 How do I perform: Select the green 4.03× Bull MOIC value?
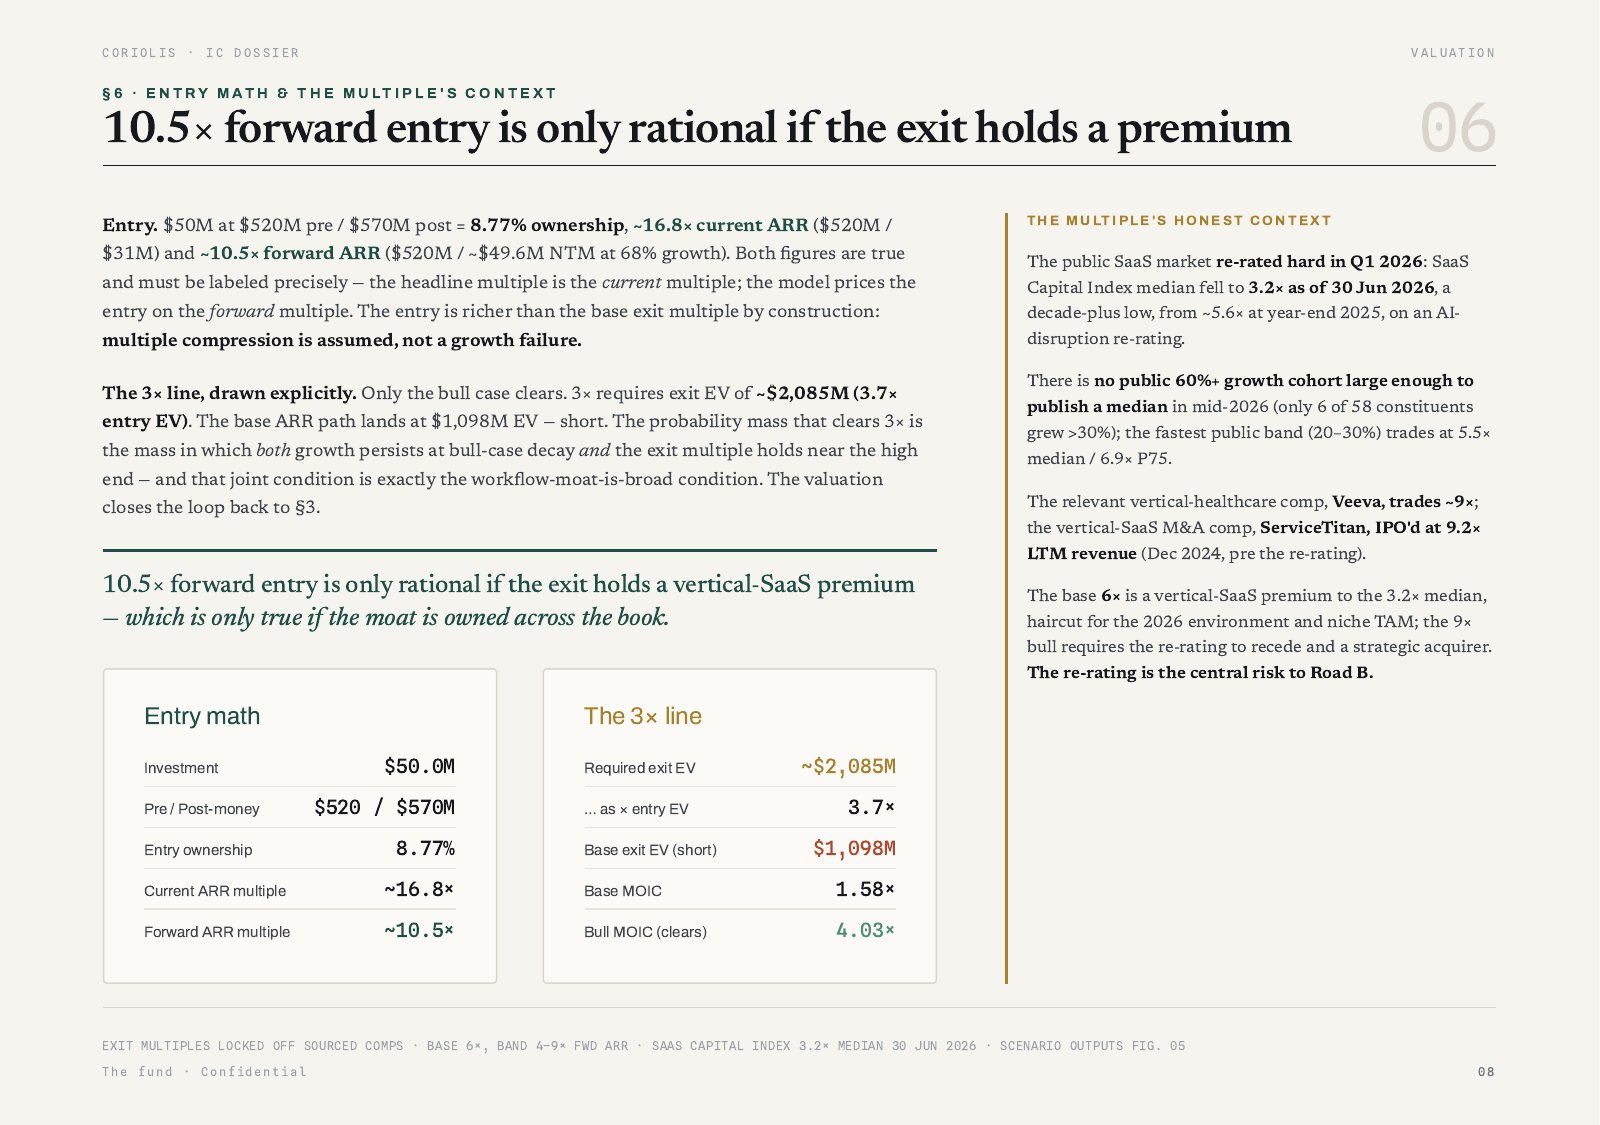(865, 931)
